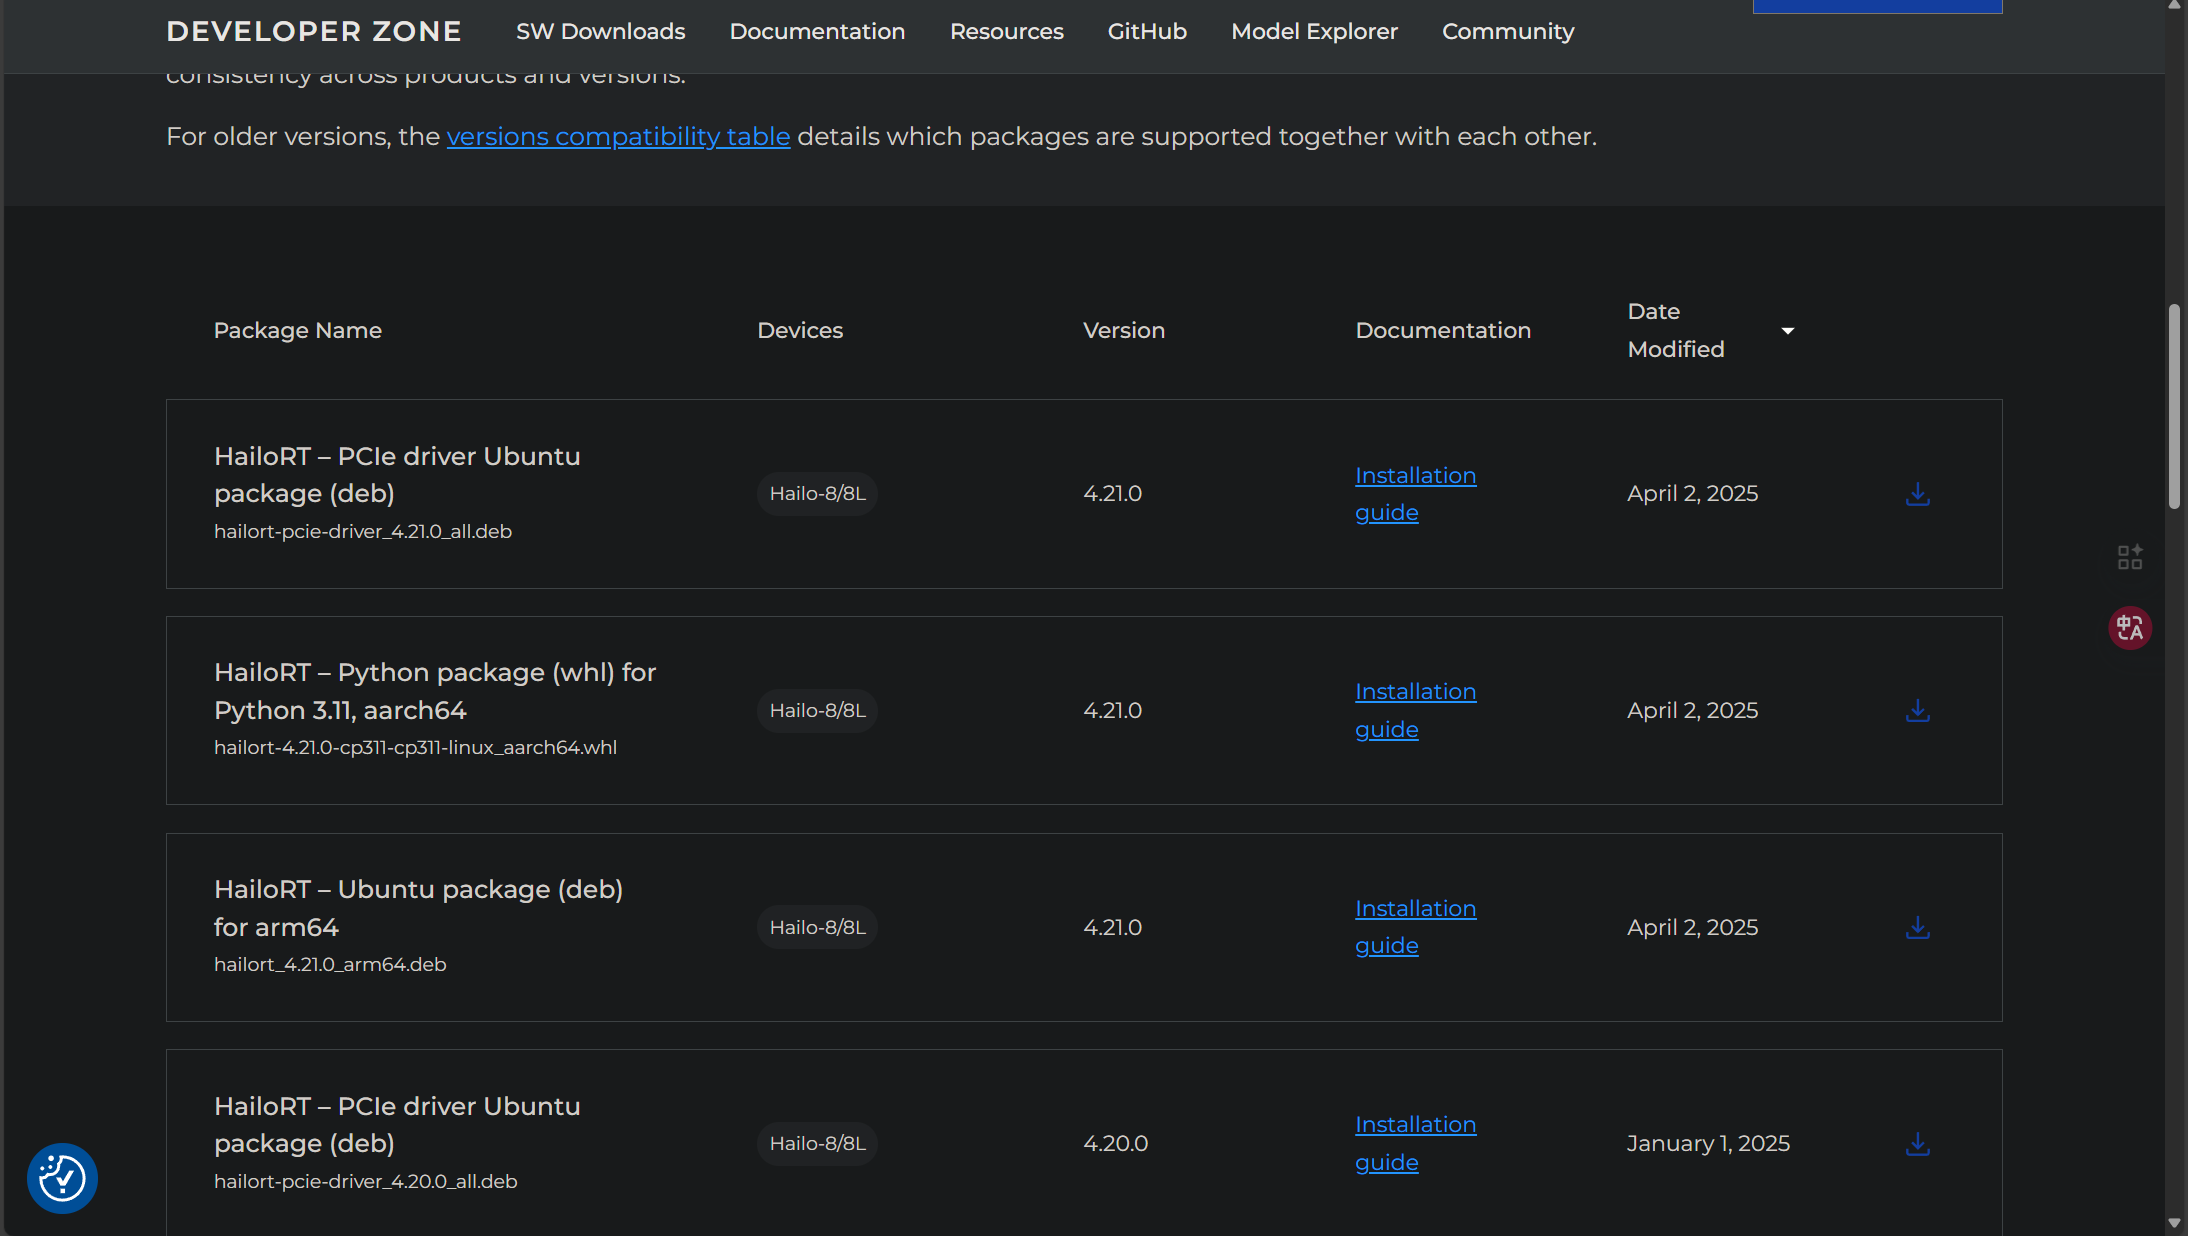Download the Python 3.11 aarch64 whl package
2188x1236 pixels.
(x=1917, y=711)
